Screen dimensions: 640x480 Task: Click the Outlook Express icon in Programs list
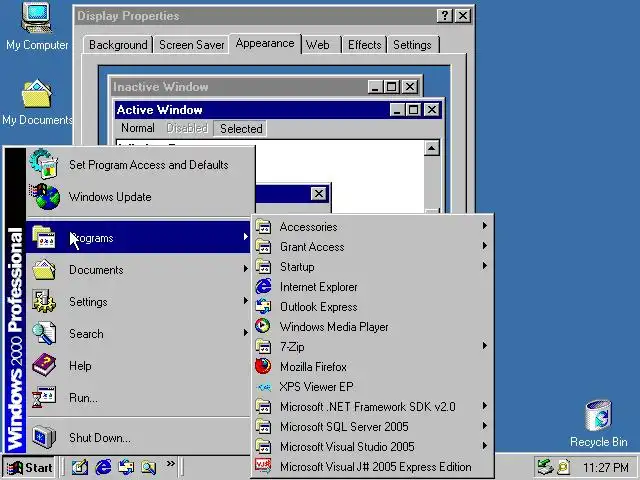pyautogui.click(x=263, y=307)
